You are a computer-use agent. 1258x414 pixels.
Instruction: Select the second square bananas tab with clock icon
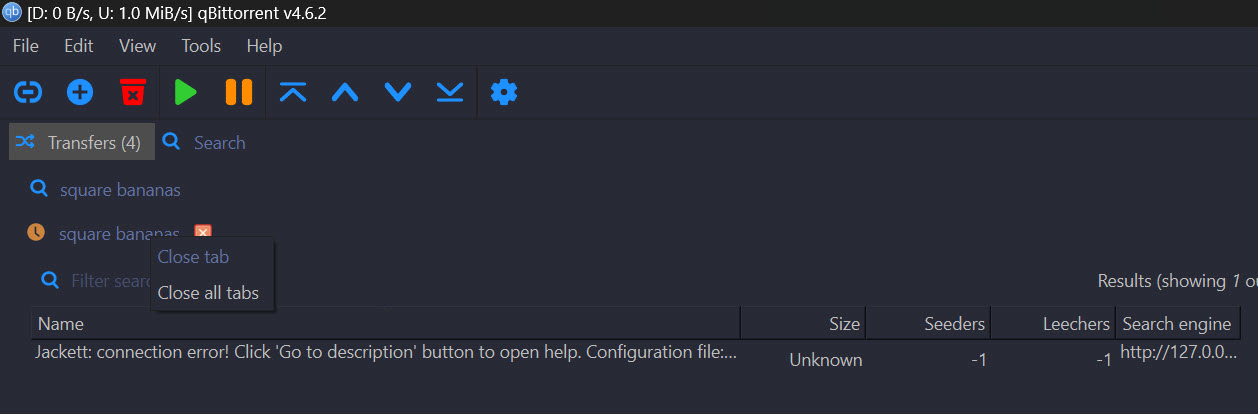(x=104, y=234)
